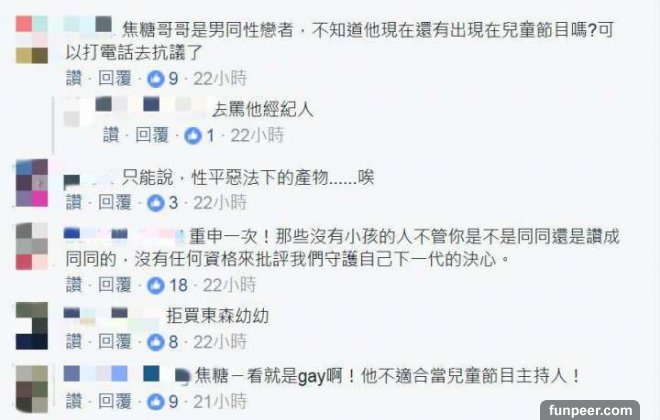Click the funpeer.com watermark
This screenshot has width=660, height=420.
(590, 410)
